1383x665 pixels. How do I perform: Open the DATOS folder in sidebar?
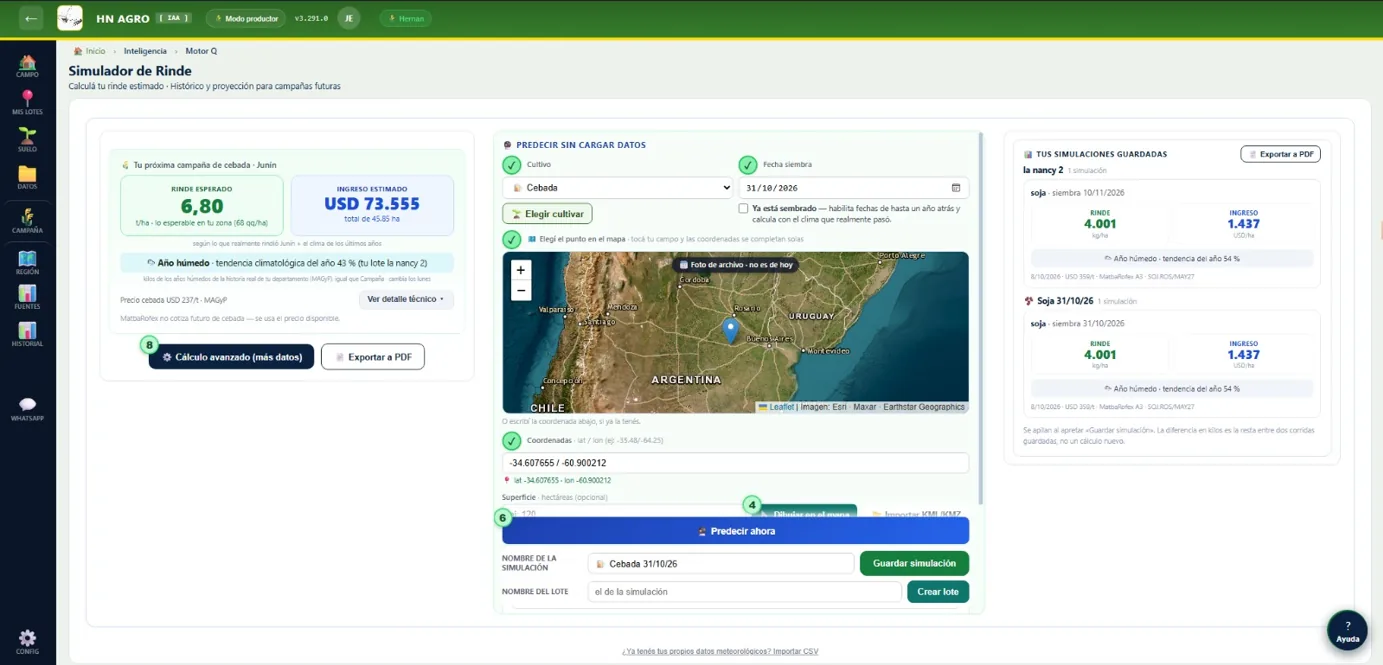[x=27, y=178]
